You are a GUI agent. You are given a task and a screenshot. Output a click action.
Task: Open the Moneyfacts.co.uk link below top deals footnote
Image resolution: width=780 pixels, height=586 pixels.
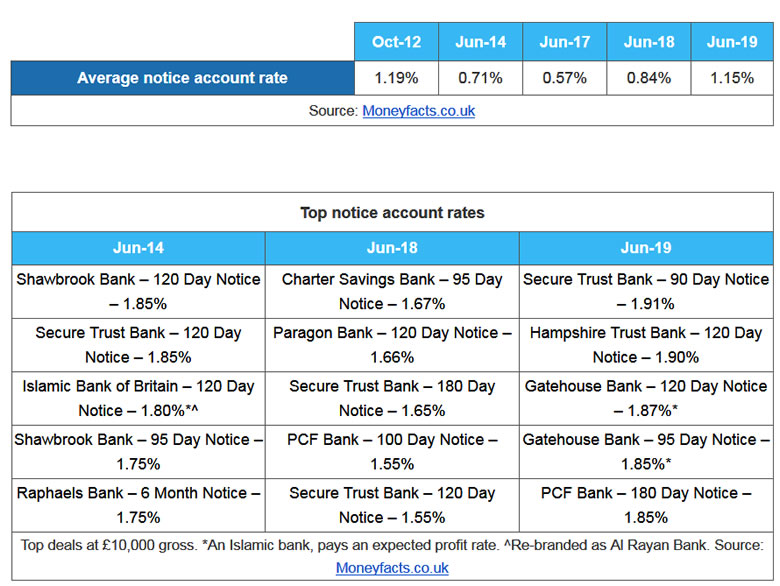click(x=392, y=568)
